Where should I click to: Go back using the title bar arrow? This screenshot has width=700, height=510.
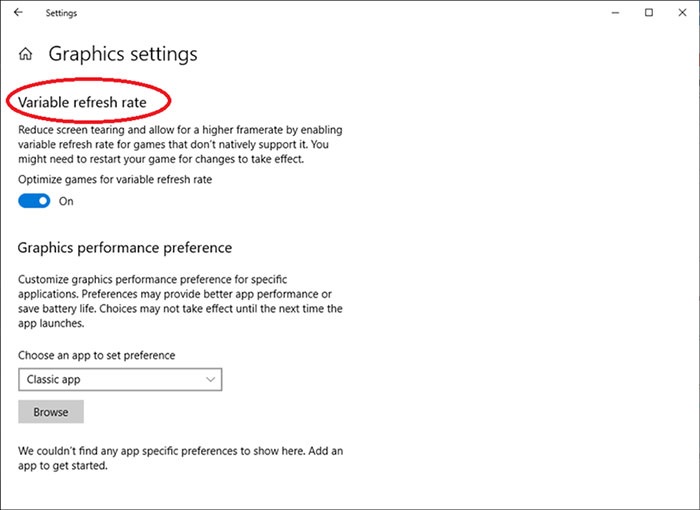point(18,13)
